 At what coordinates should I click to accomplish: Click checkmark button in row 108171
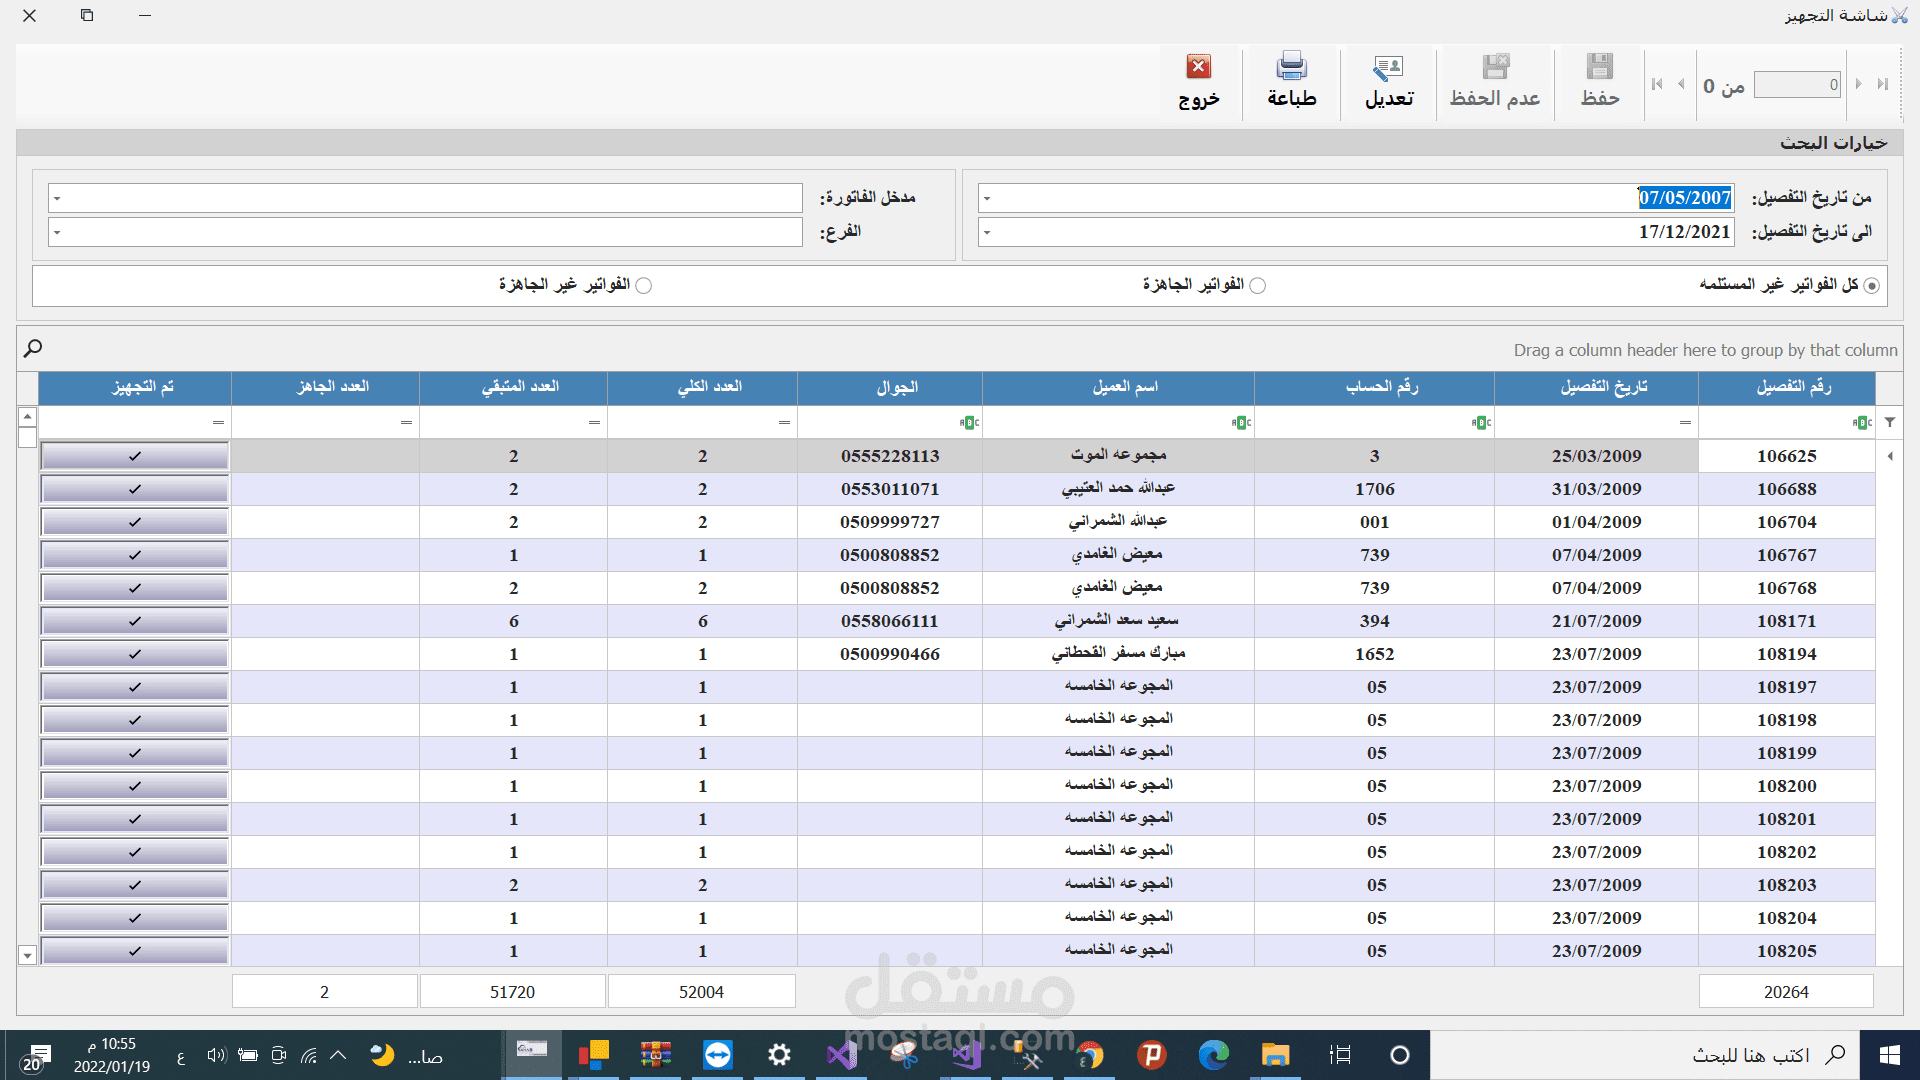tap(135, 621)
